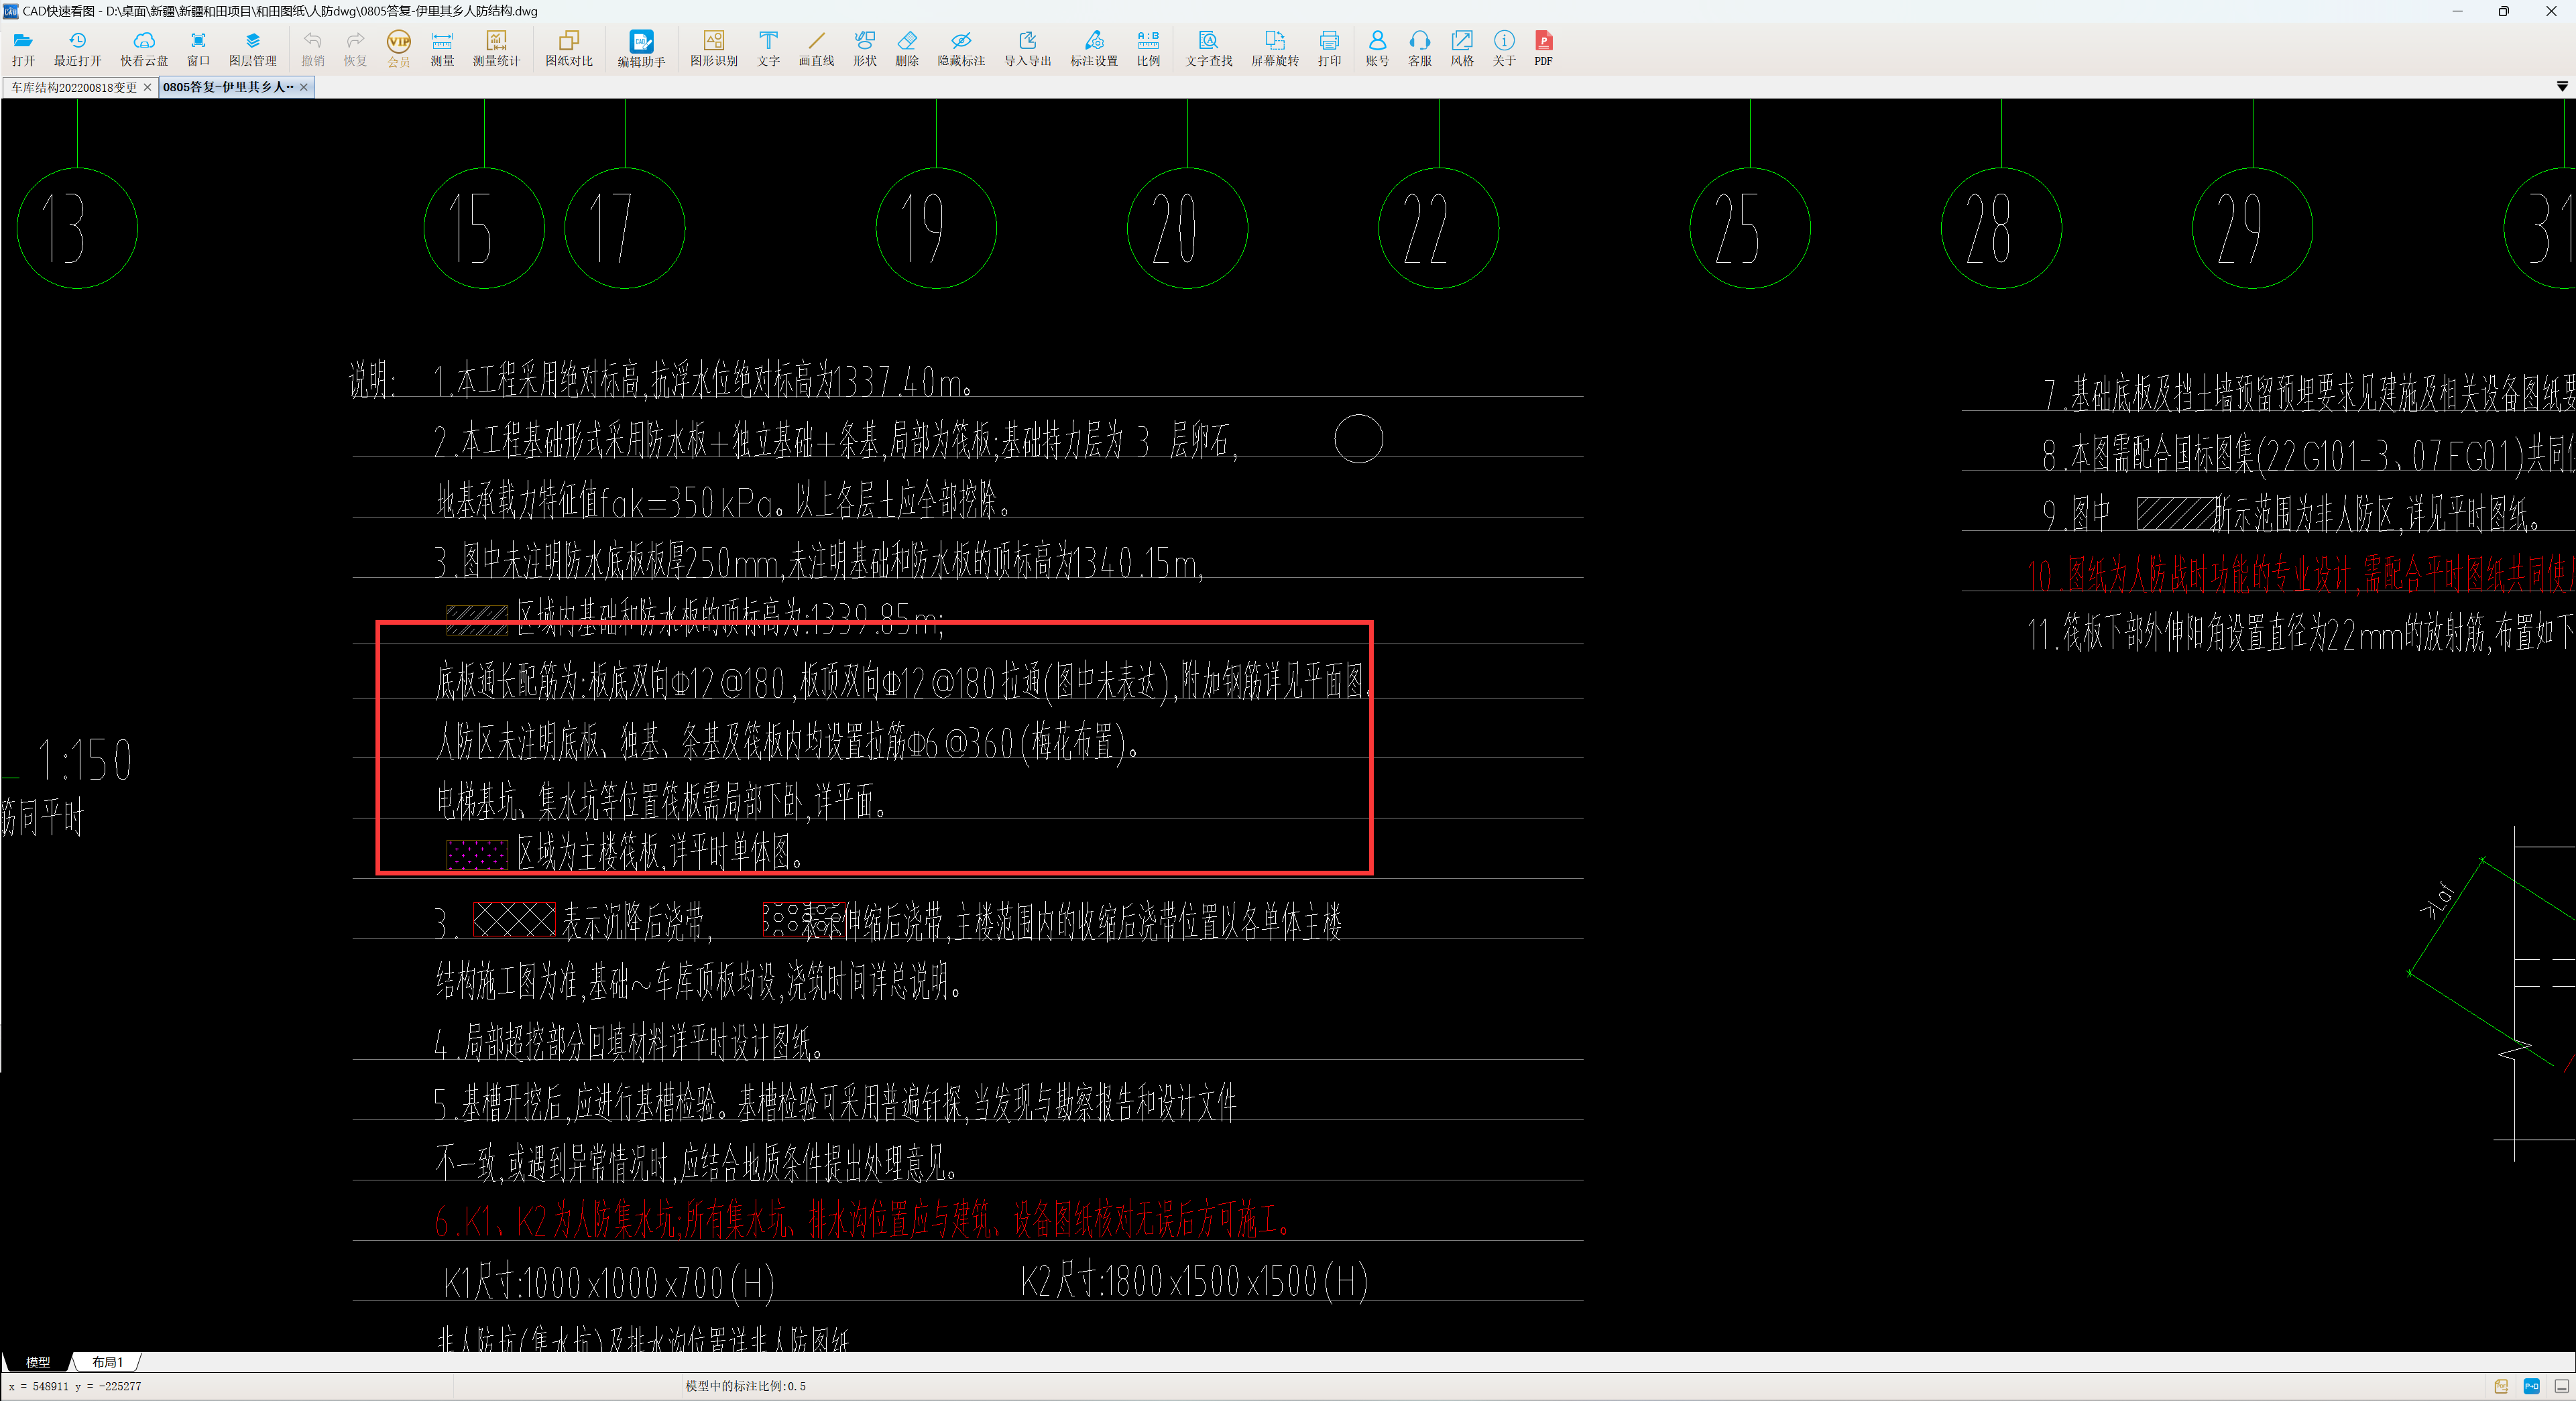Open 测量统计 measurement statistics
2576x1401 pixels.
pyautogui.click(x=496, y=48)
